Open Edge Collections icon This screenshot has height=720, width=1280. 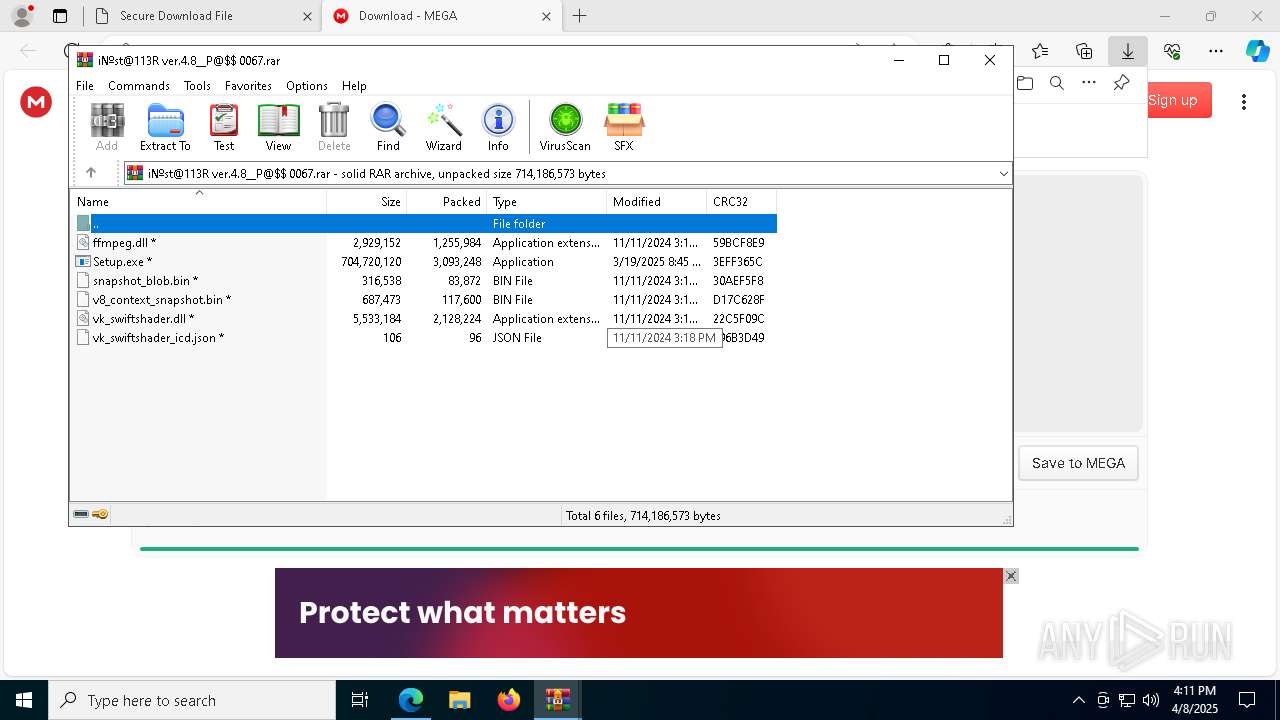pyautogui.click(x=1084, y=51)
